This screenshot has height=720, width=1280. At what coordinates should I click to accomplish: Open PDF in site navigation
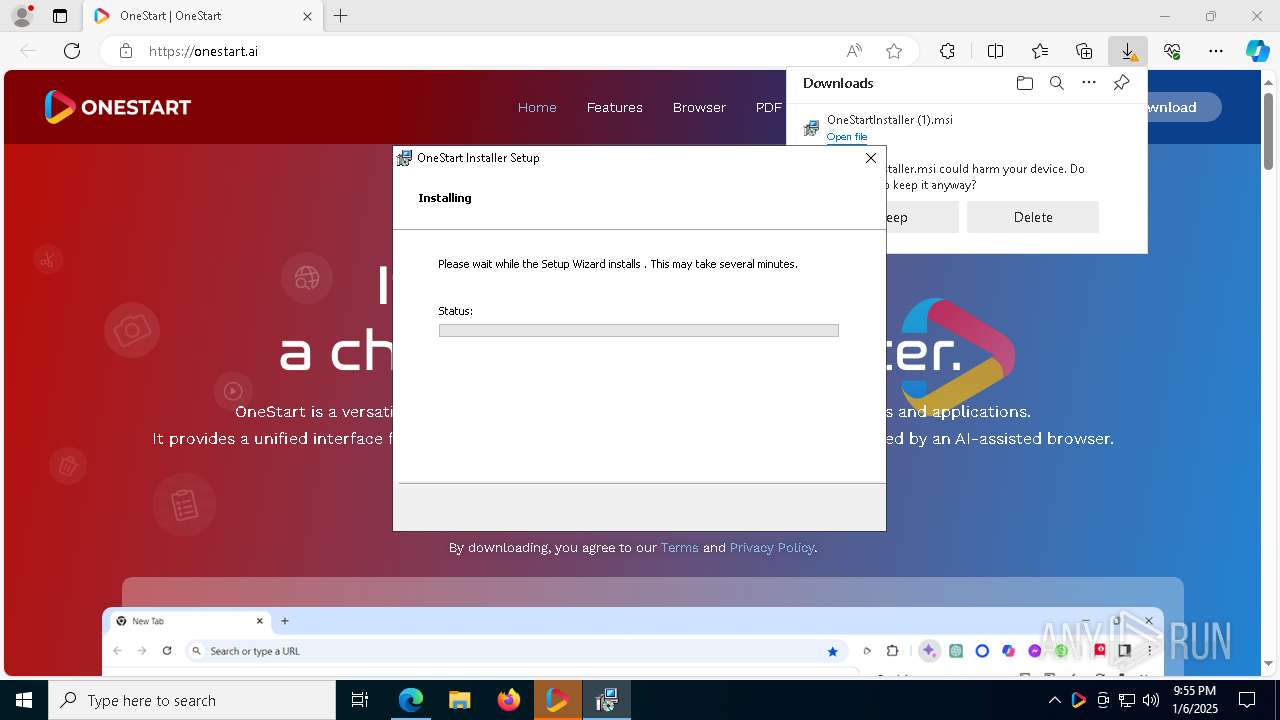(769, 107)
